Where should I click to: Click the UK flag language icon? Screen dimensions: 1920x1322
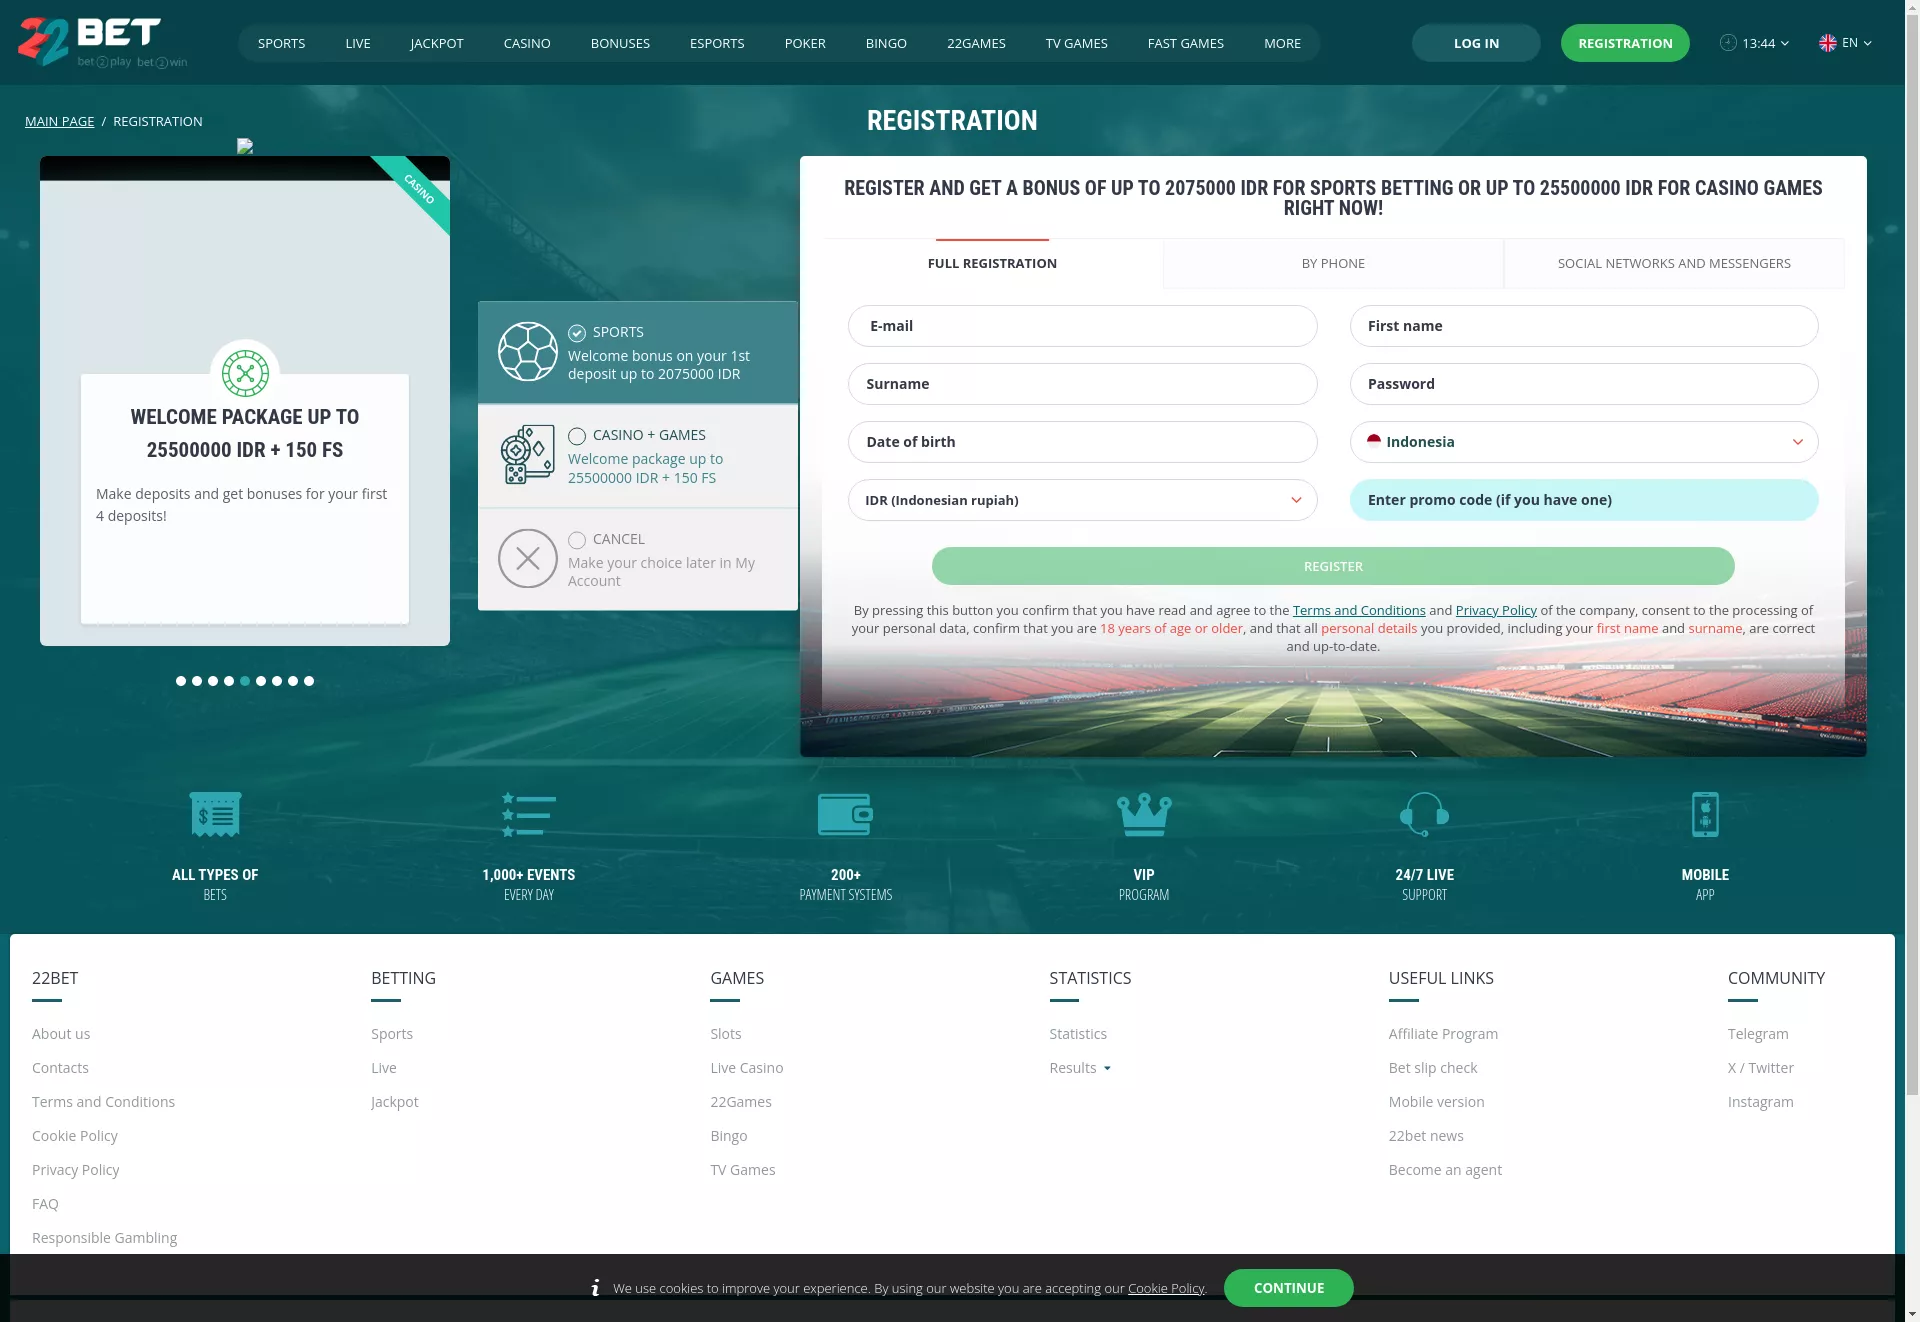[x=1828, y=43]
